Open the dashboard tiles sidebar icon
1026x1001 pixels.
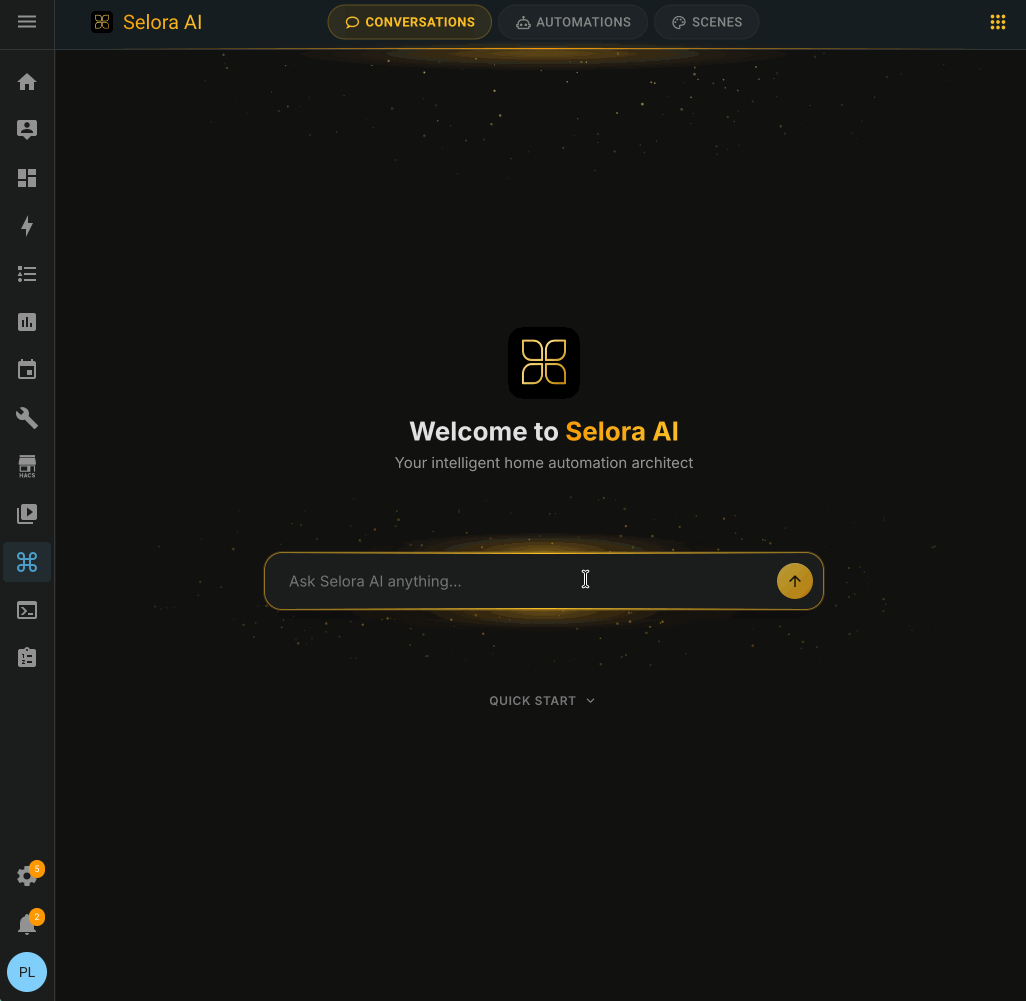click(27, 178)
